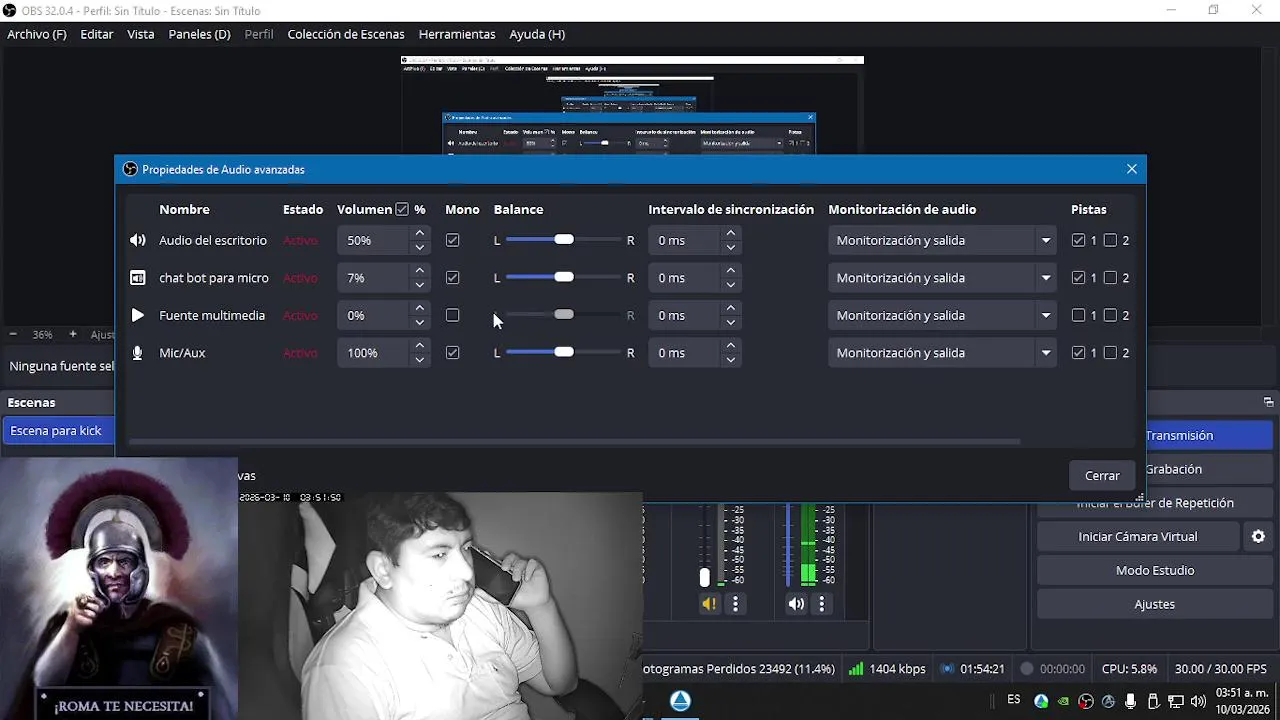
Task: Enable track 1 for Fuente multimedia
Action: click(x=1078, y=315)
